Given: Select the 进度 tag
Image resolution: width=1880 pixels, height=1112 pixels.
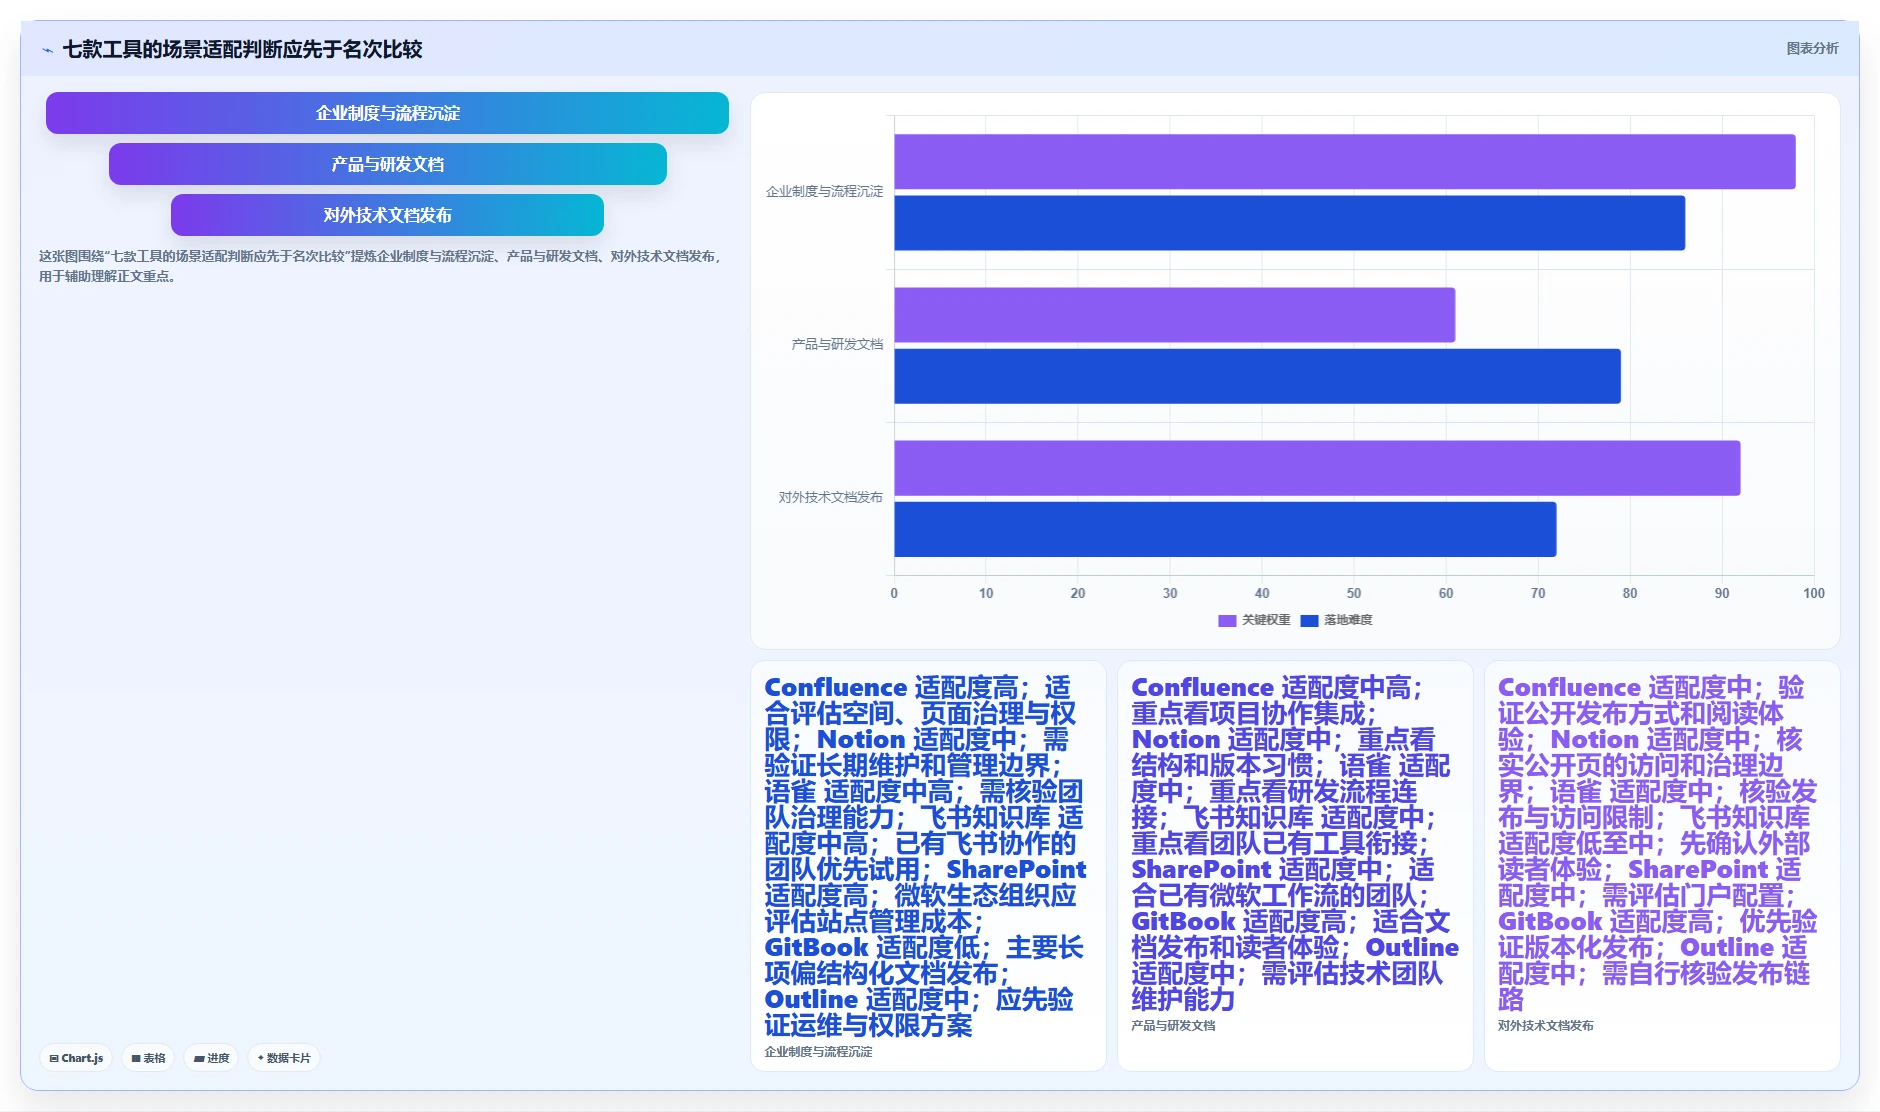Looking at the screenshot, I should pyautogui.click(x=211, y=1058).
